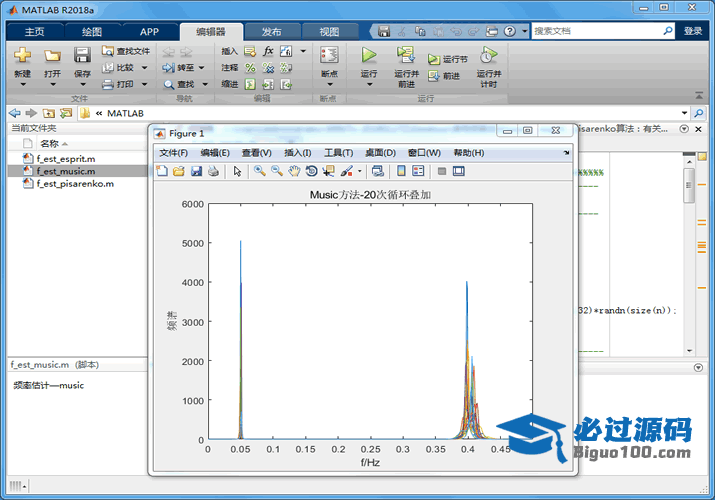The width and height of the screenshot is (715, 500).
Task: Select the Edit Plot arrow tool
Action: tap(238, 171)
